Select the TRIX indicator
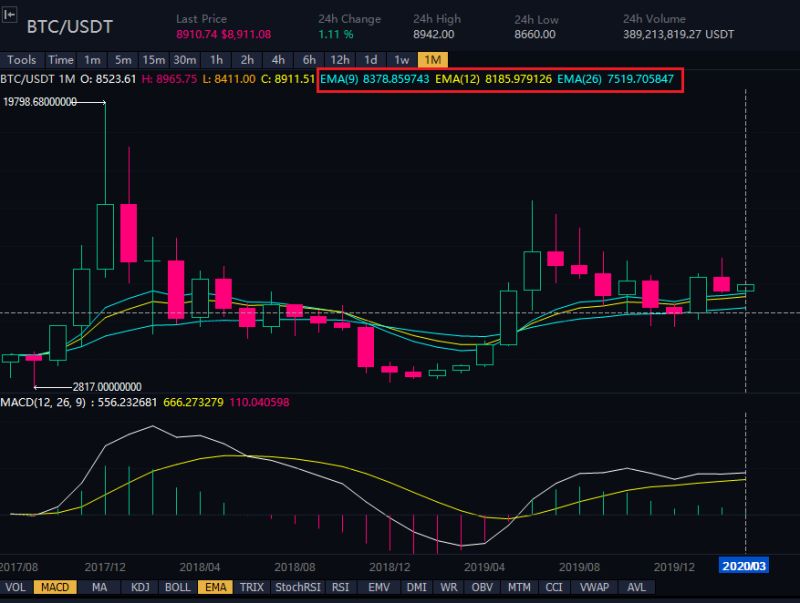Screen dimensions: 800x603 click(x=255, y=587)
